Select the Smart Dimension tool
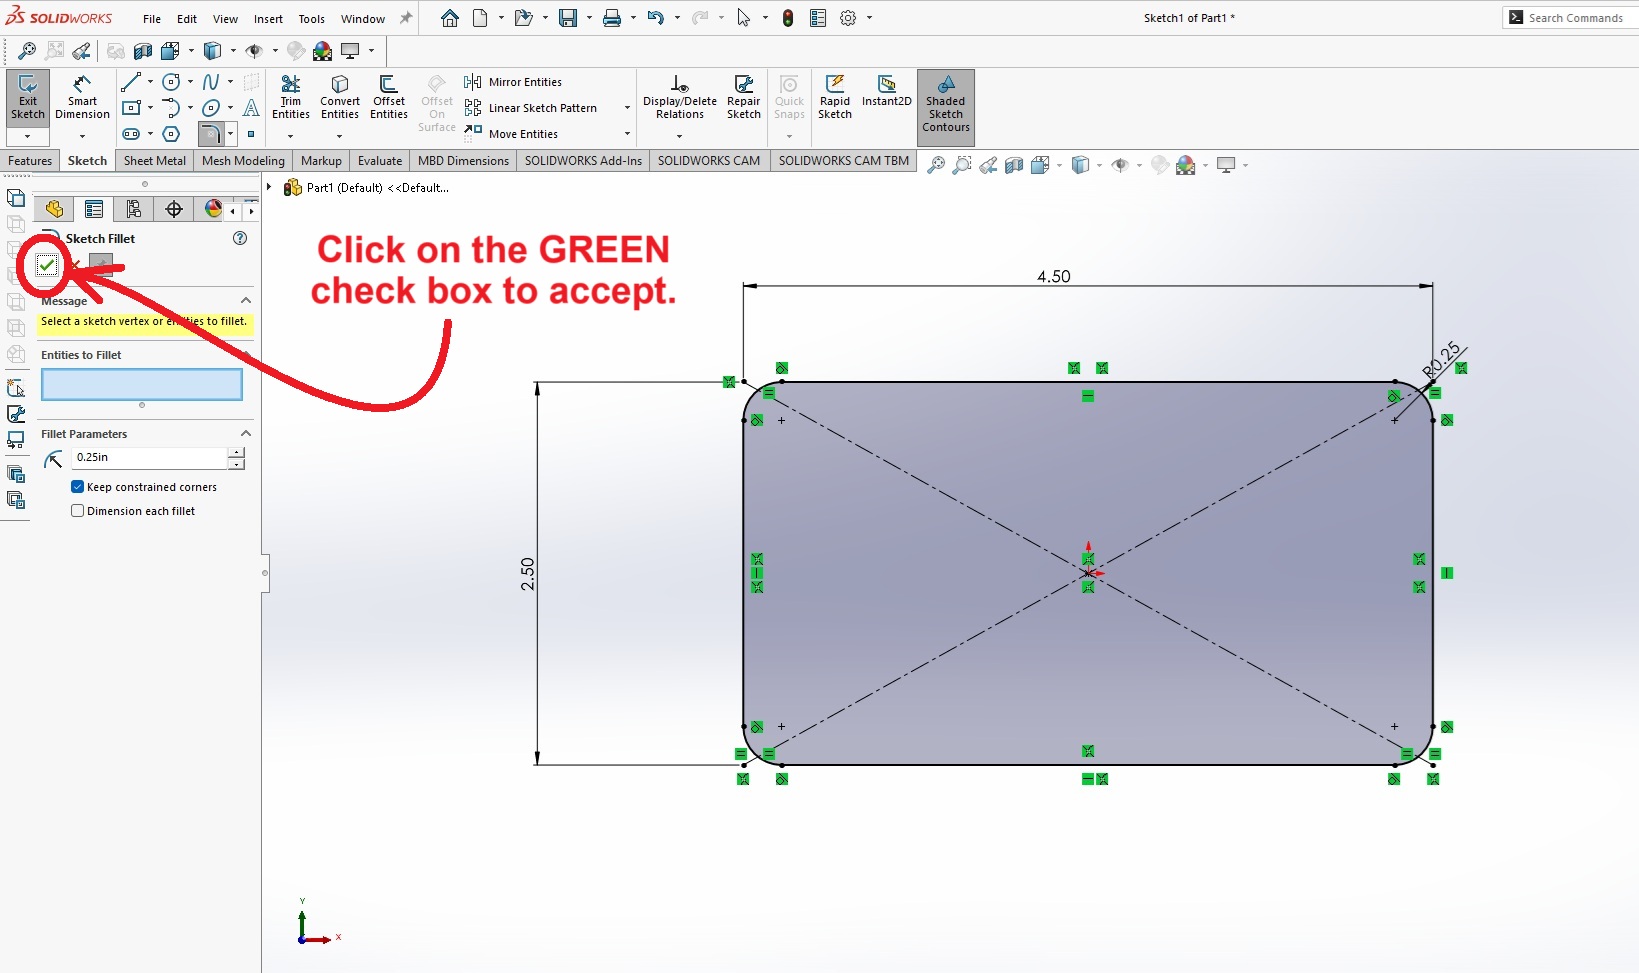This screenshot has width=1639, height=973. click(x=82, y=97)
